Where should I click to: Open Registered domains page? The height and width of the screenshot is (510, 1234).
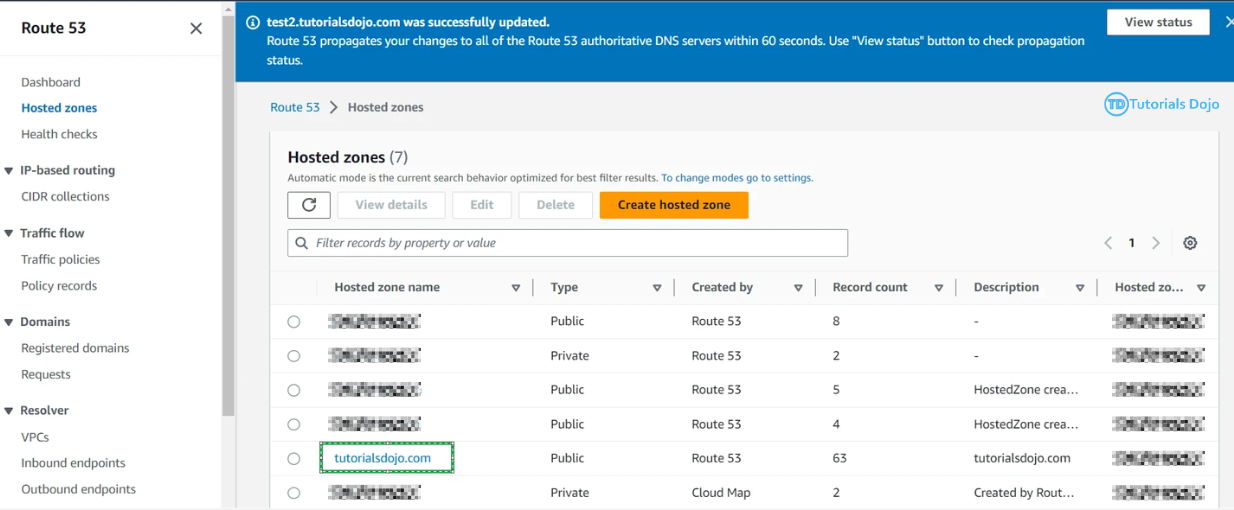point(75,349)
